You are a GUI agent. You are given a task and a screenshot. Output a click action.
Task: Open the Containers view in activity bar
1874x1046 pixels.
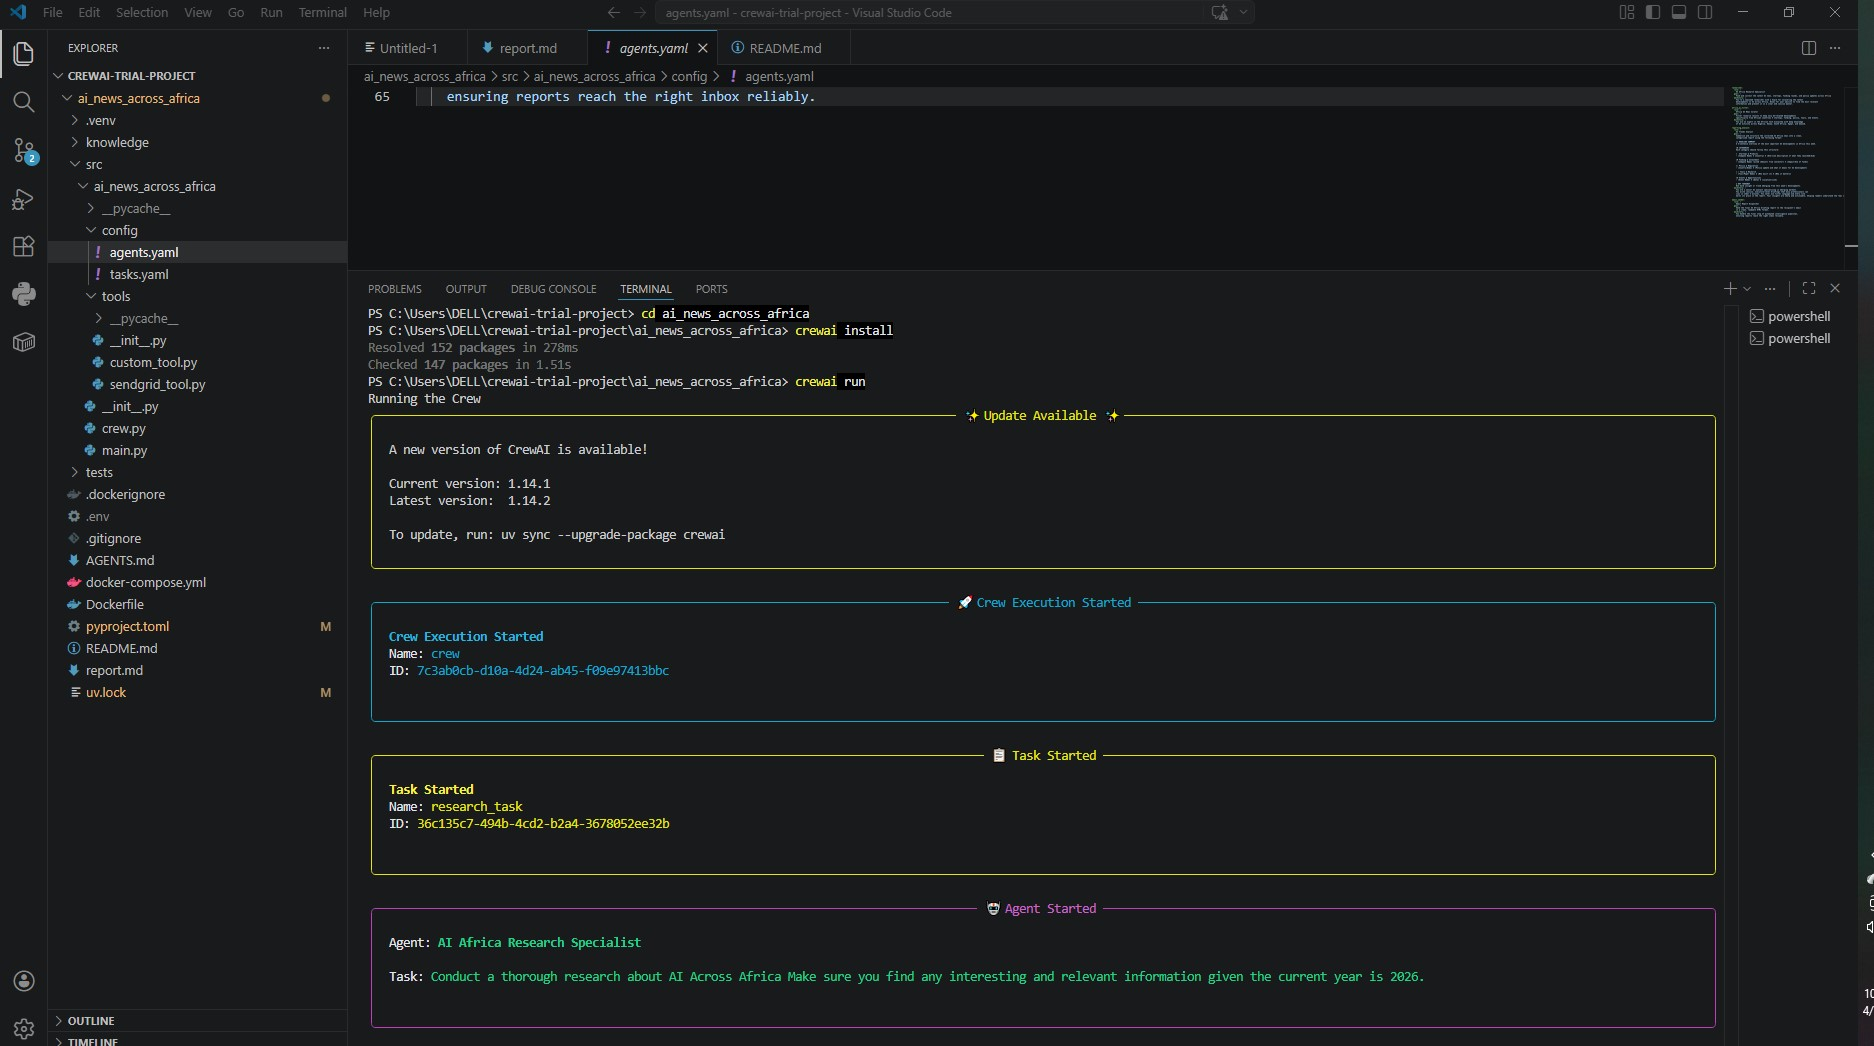(x=23, y=343)
